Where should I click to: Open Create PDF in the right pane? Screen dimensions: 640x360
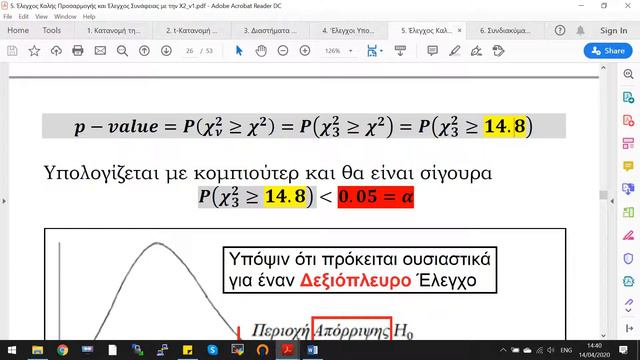[628, 120]
